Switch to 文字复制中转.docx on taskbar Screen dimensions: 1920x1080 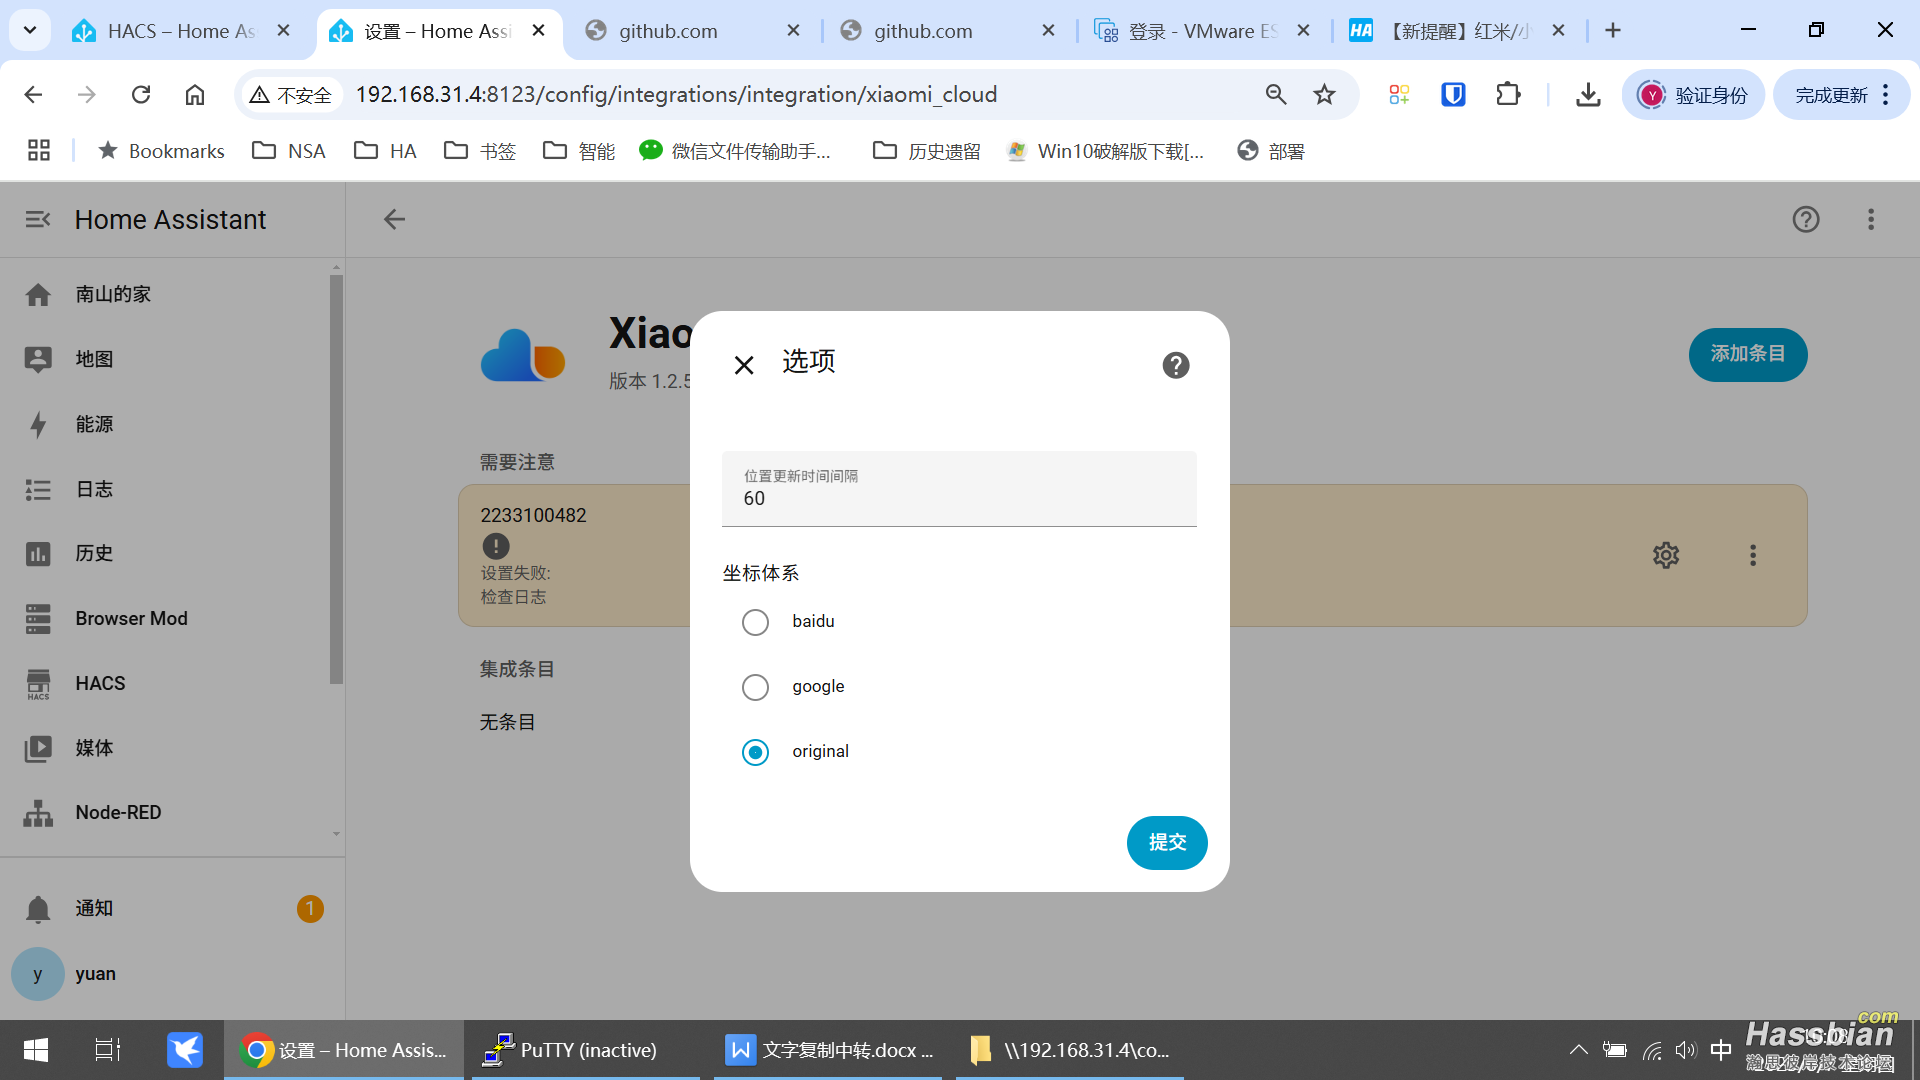[828, 1050]
